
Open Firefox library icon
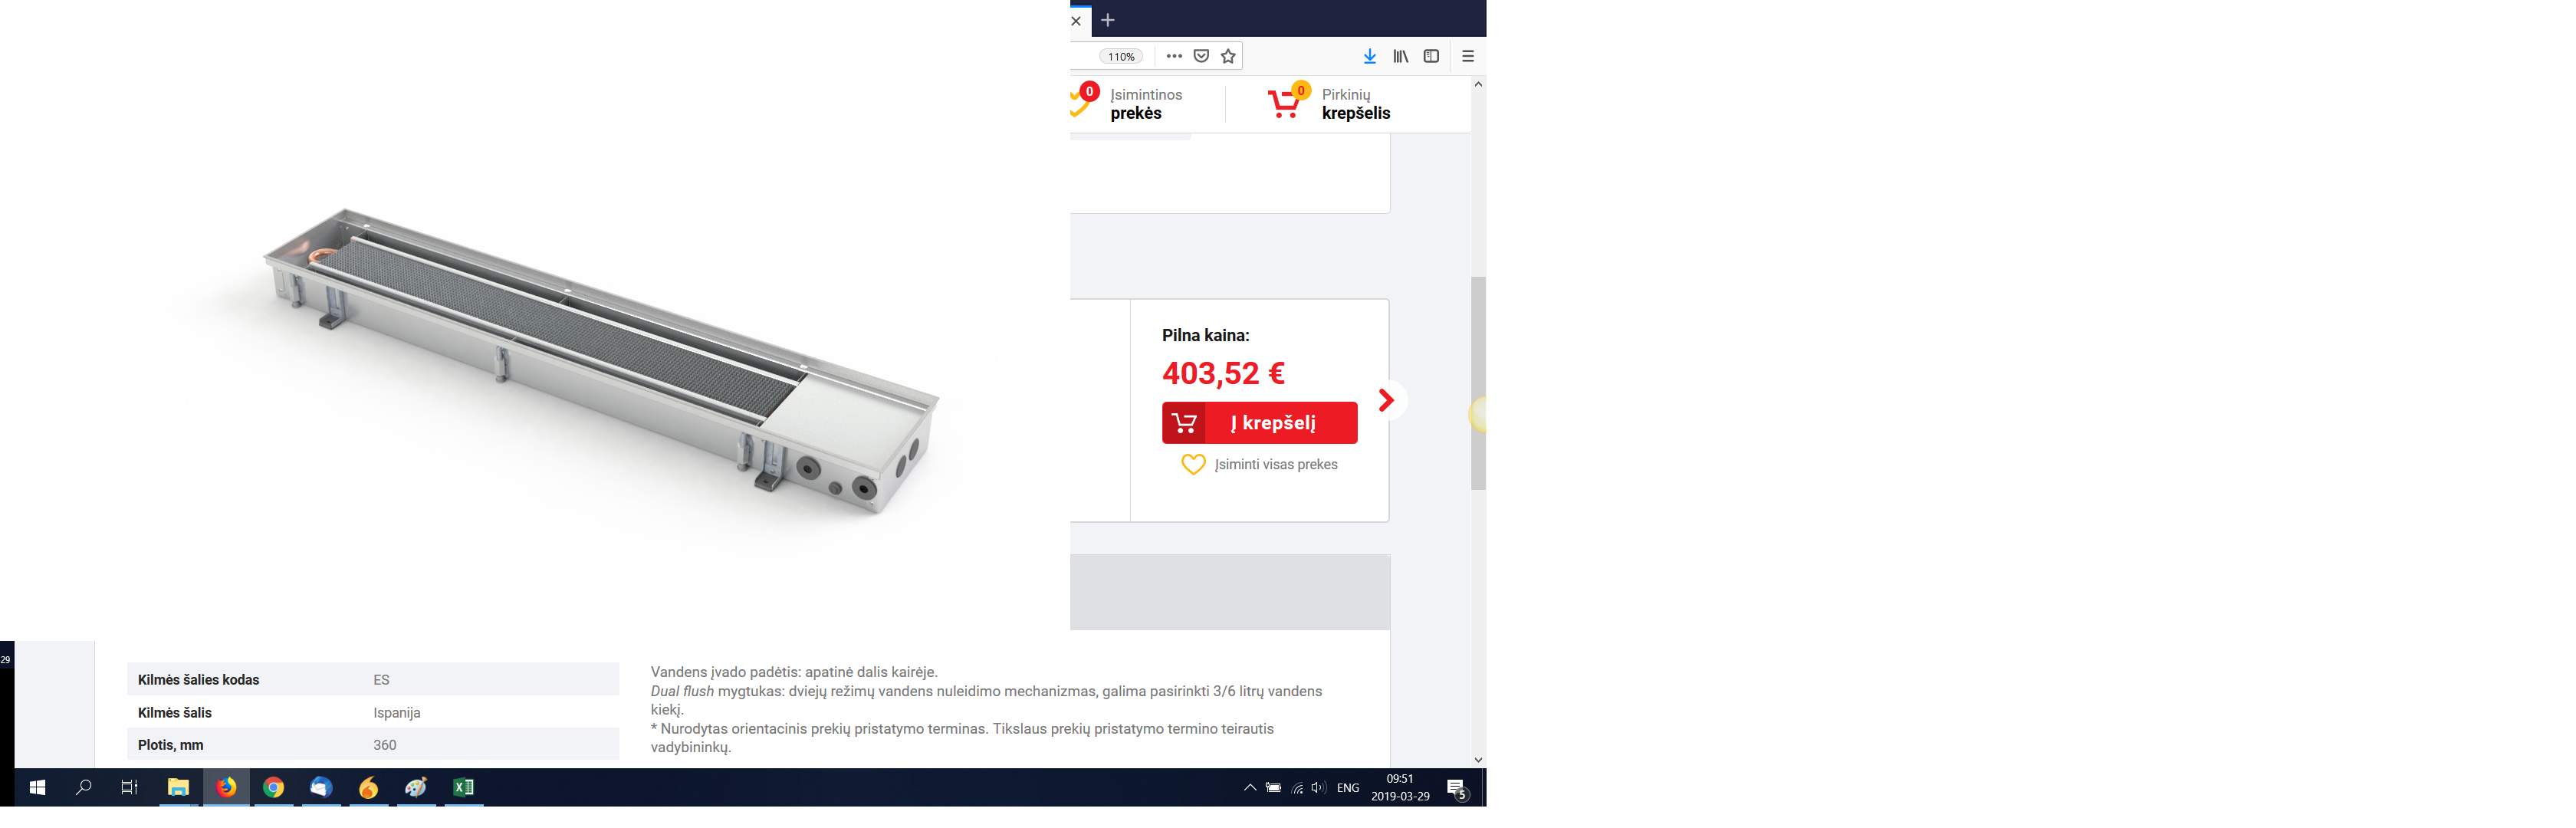coord(1401,57)
